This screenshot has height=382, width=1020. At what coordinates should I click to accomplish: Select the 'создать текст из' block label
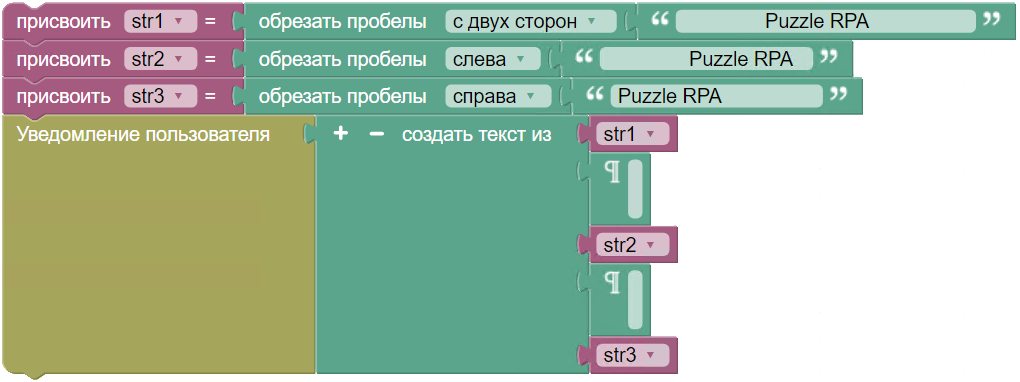click(477, 135)
